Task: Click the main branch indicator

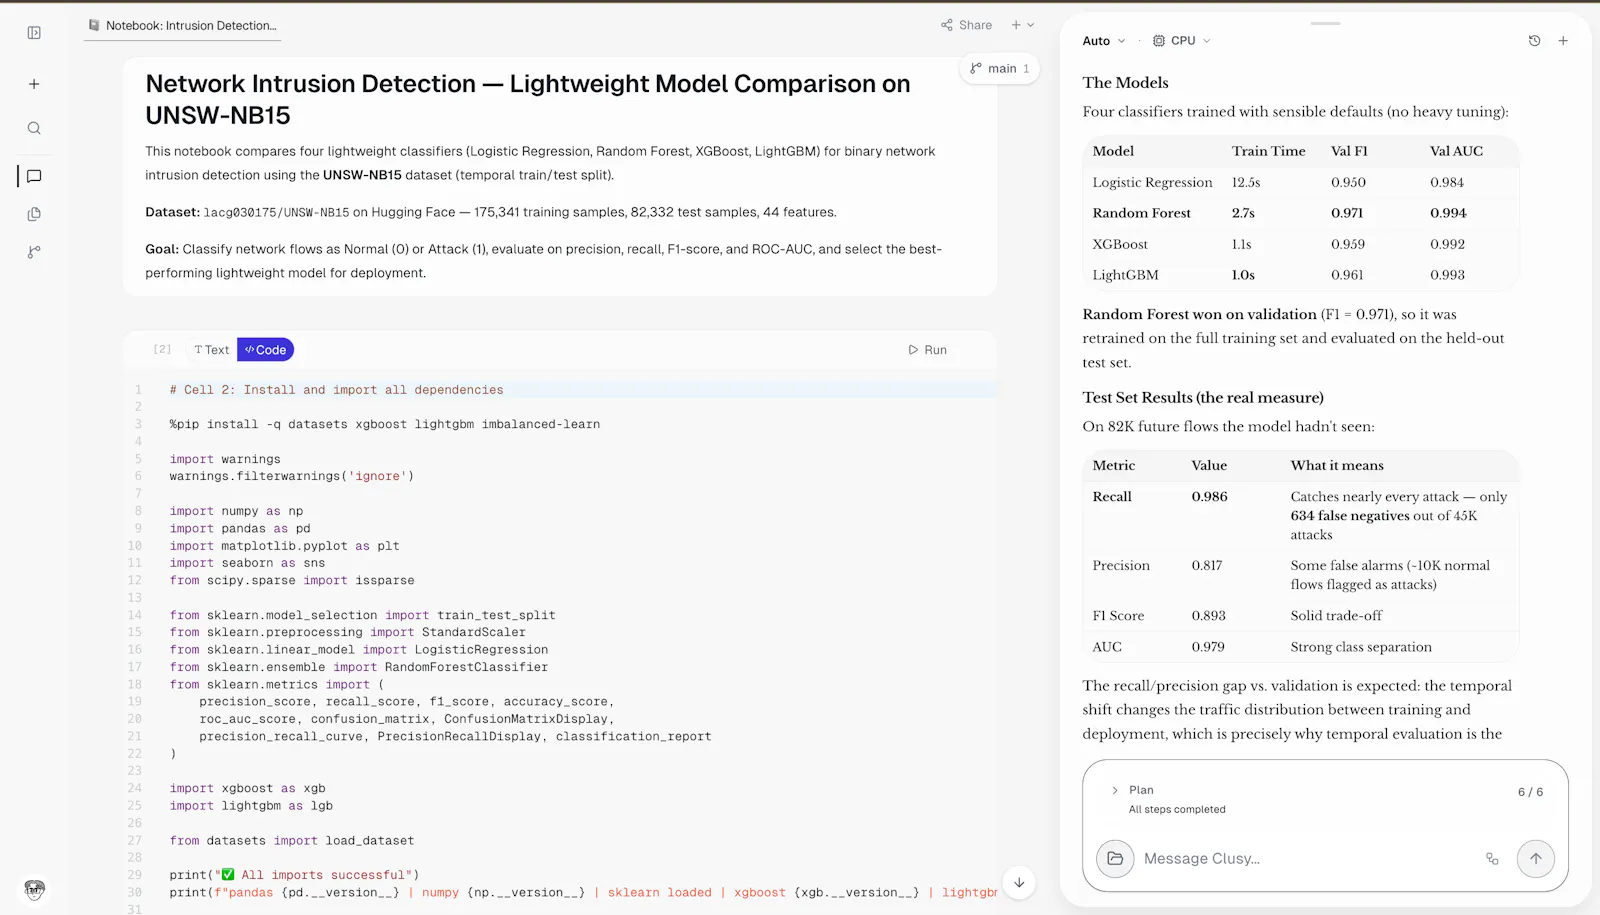Action: pos(999,68)
